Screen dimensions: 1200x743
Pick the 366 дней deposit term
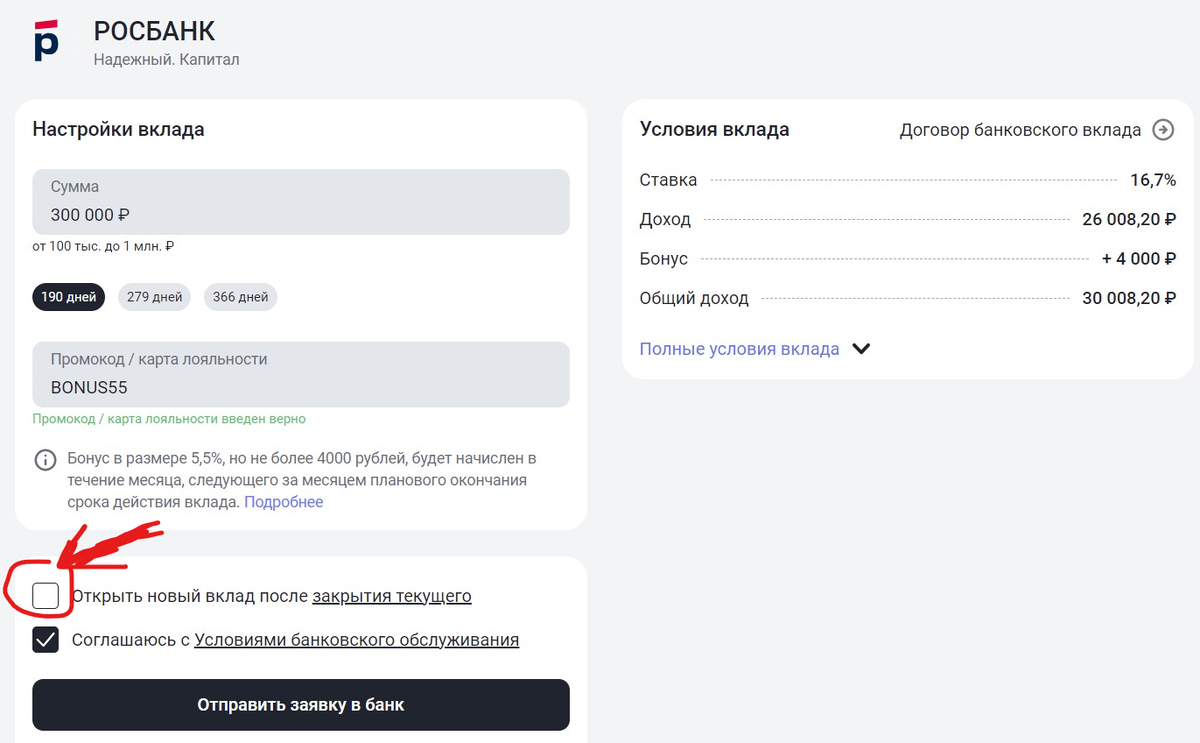point(240,297)
